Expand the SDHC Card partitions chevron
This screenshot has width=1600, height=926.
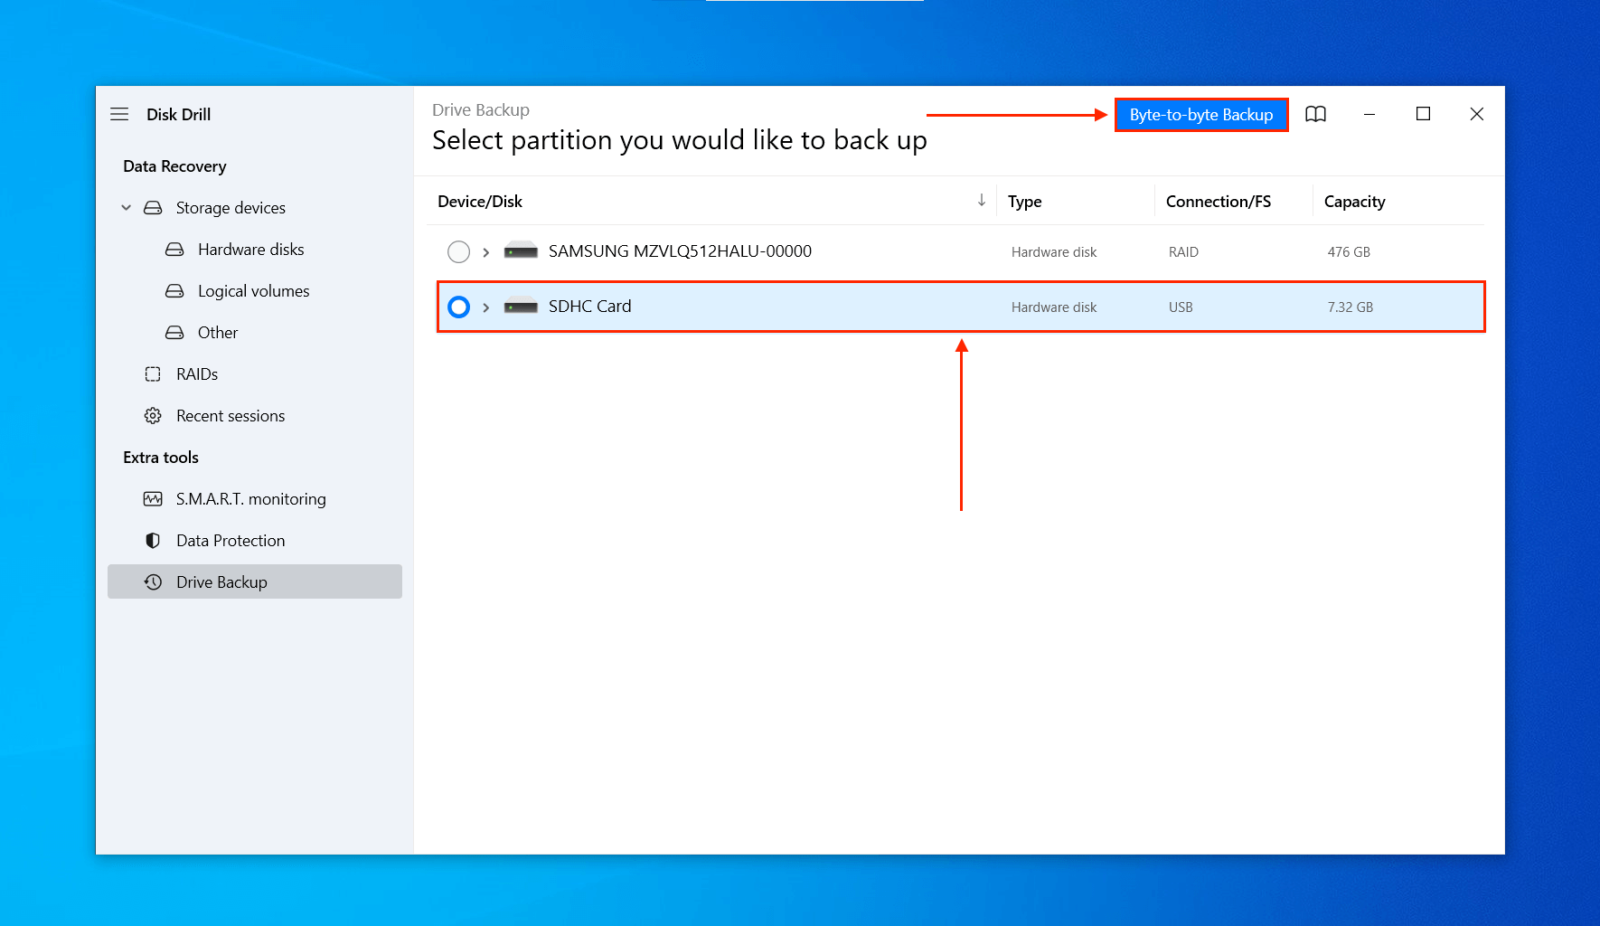pyautogui.click(x=485, y=307)
